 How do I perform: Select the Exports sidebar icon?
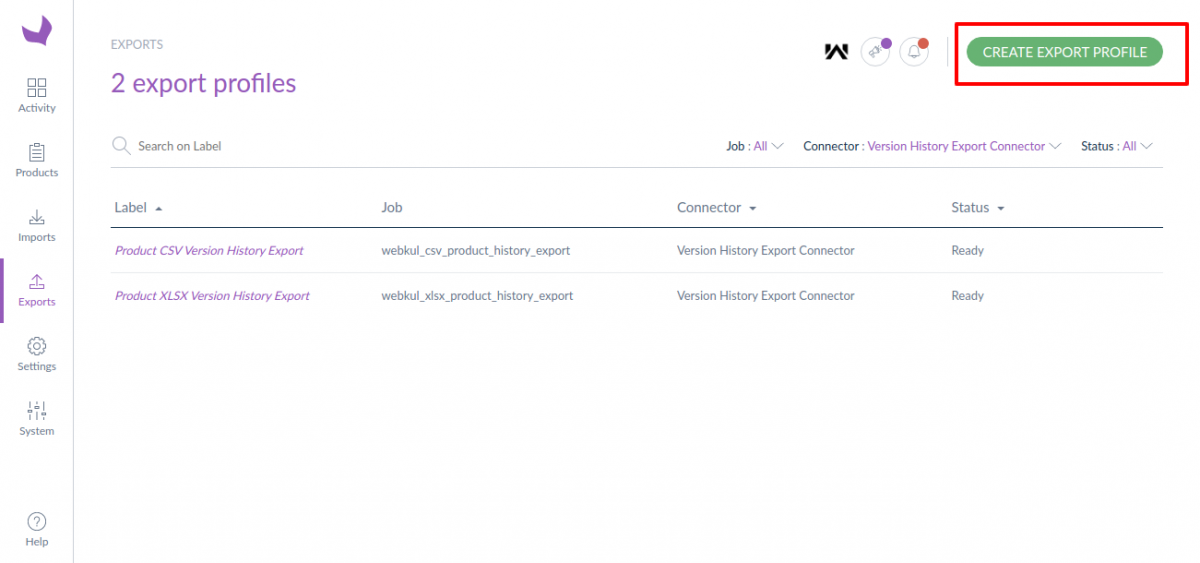[x=37, y=282]
